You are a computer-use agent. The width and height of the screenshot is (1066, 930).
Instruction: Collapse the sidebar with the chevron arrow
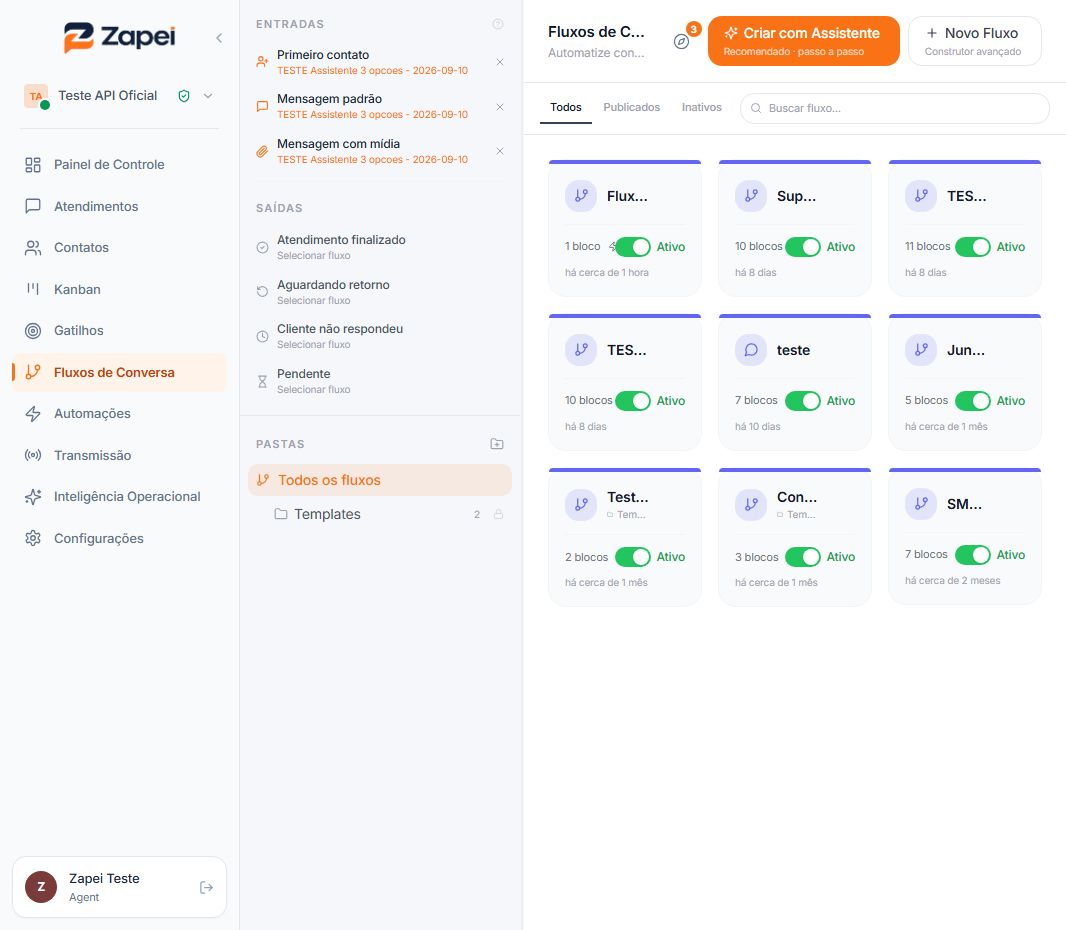click(219, 38)
